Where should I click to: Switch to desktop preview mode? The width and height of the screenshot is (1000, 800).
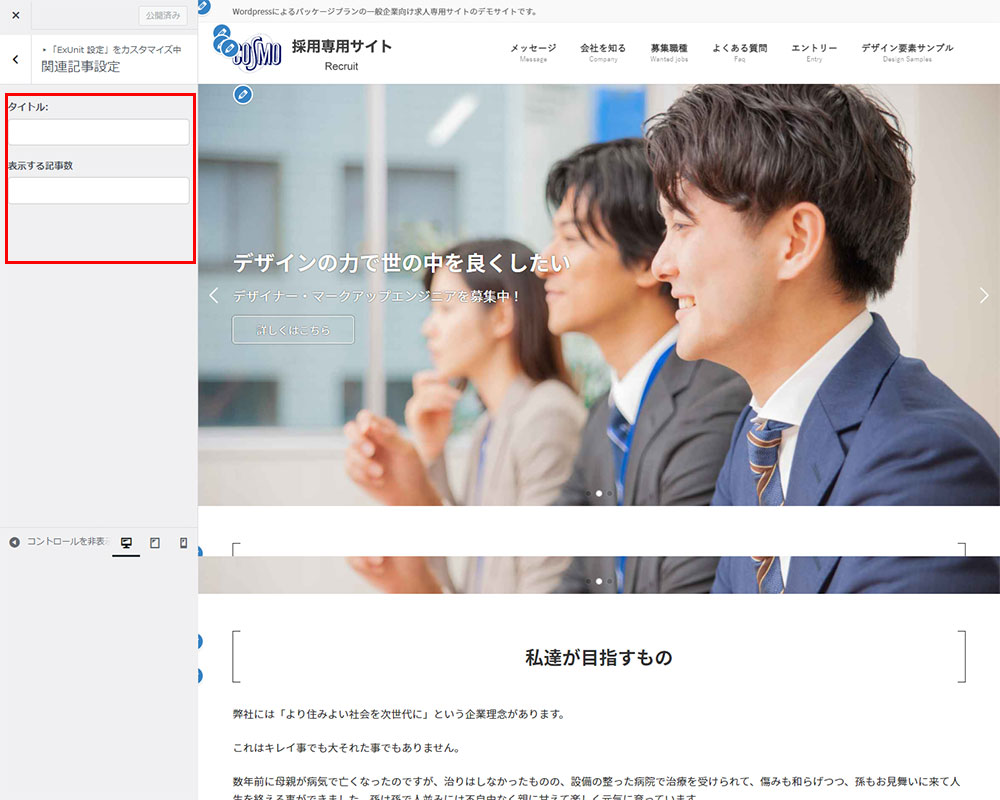pyautogui.click(x=126, y=542)
